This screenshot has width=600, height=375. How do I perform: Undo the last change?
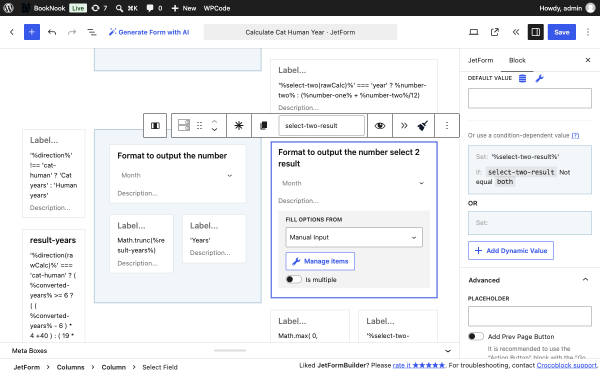click(52, 32)
